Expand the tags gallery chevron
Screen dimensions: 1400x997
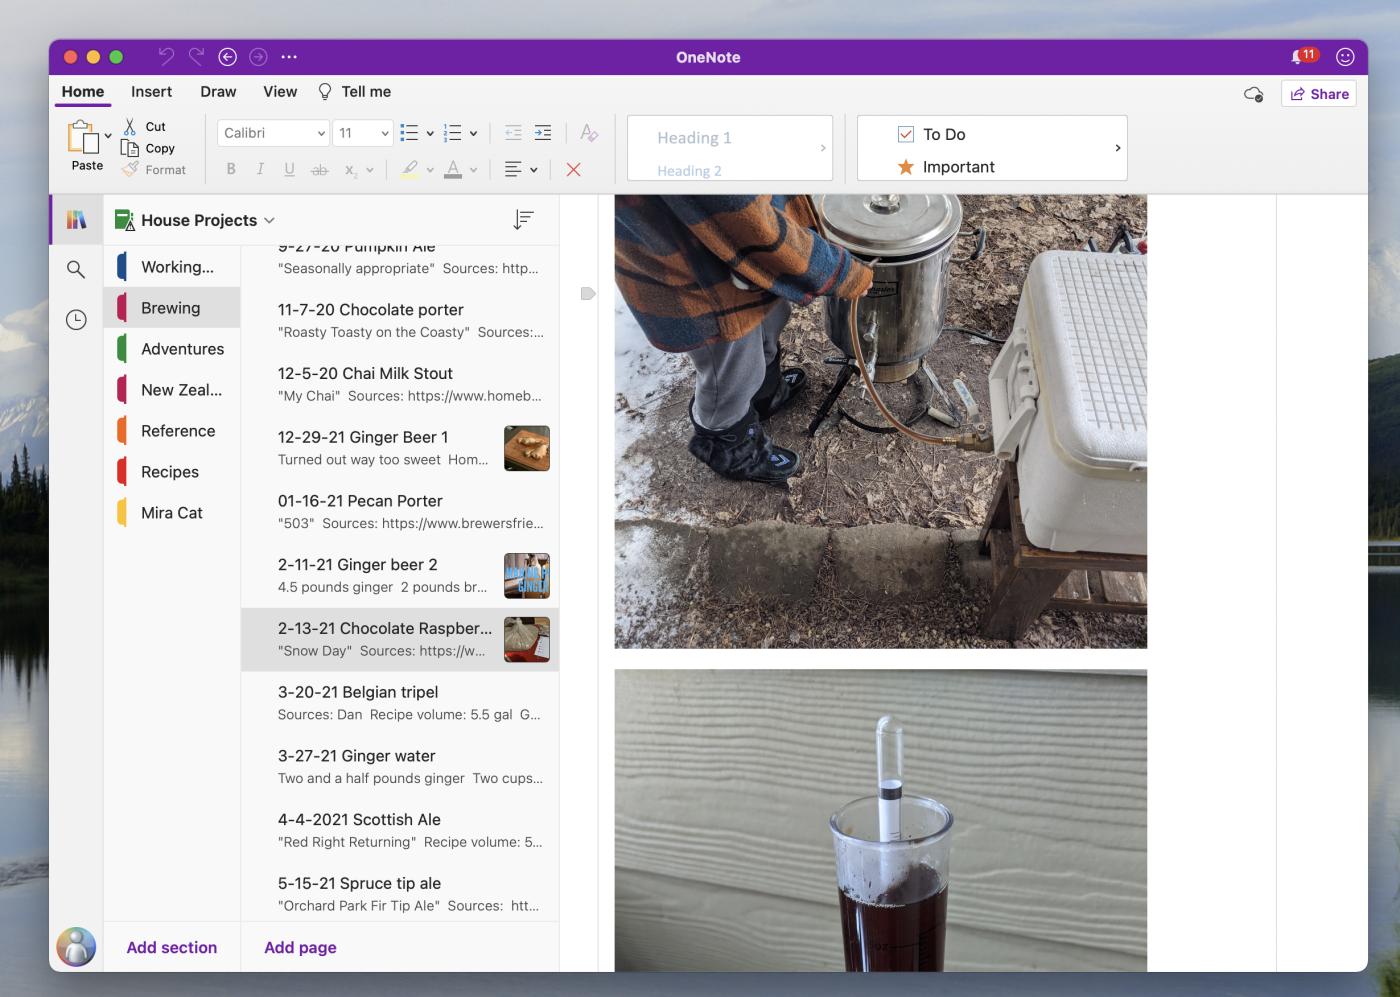tap(1117, 148)
